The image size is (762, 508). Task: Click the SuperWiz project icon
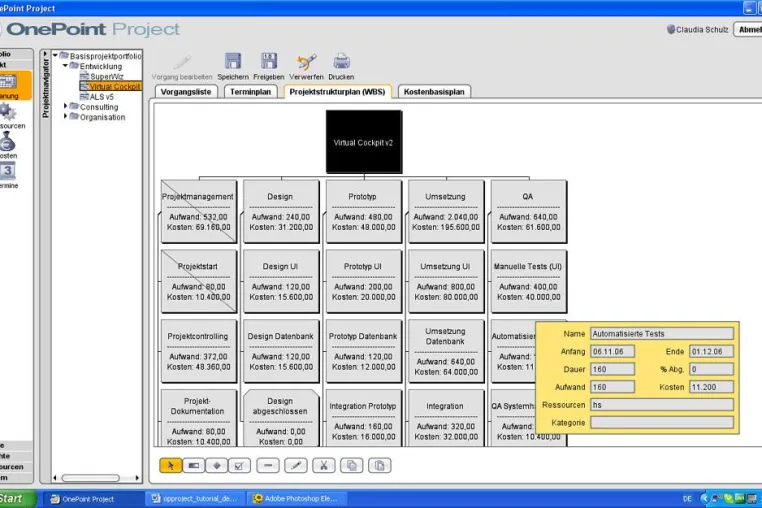point(84,76)
